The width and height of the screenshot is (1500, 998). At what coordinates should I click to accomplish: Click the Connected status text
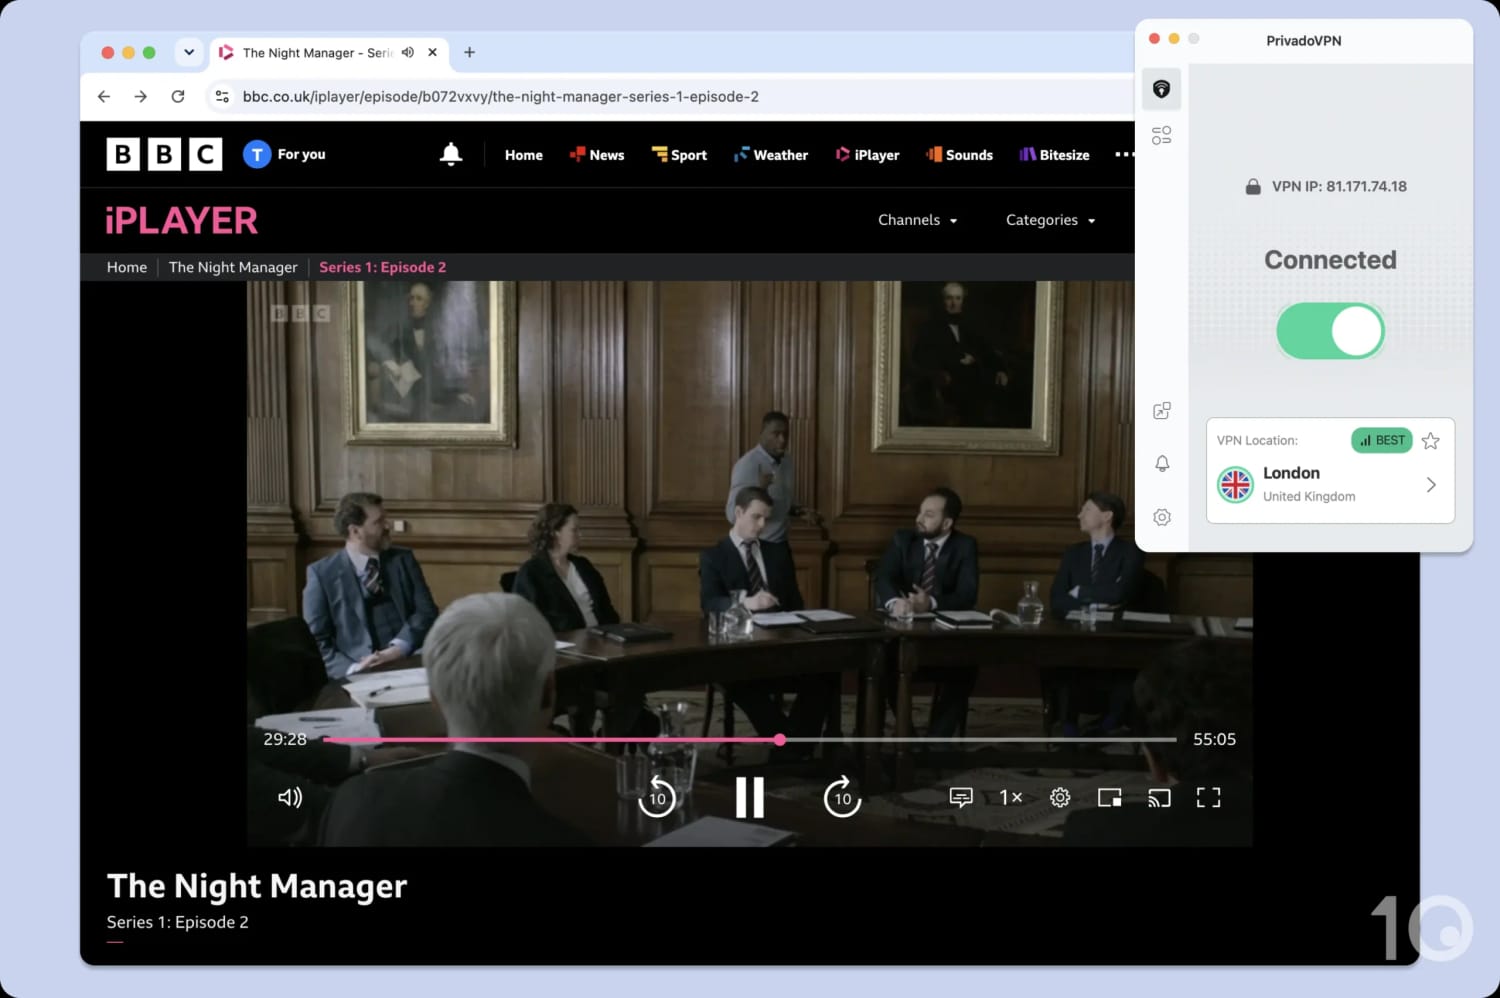click(1330, 260)
